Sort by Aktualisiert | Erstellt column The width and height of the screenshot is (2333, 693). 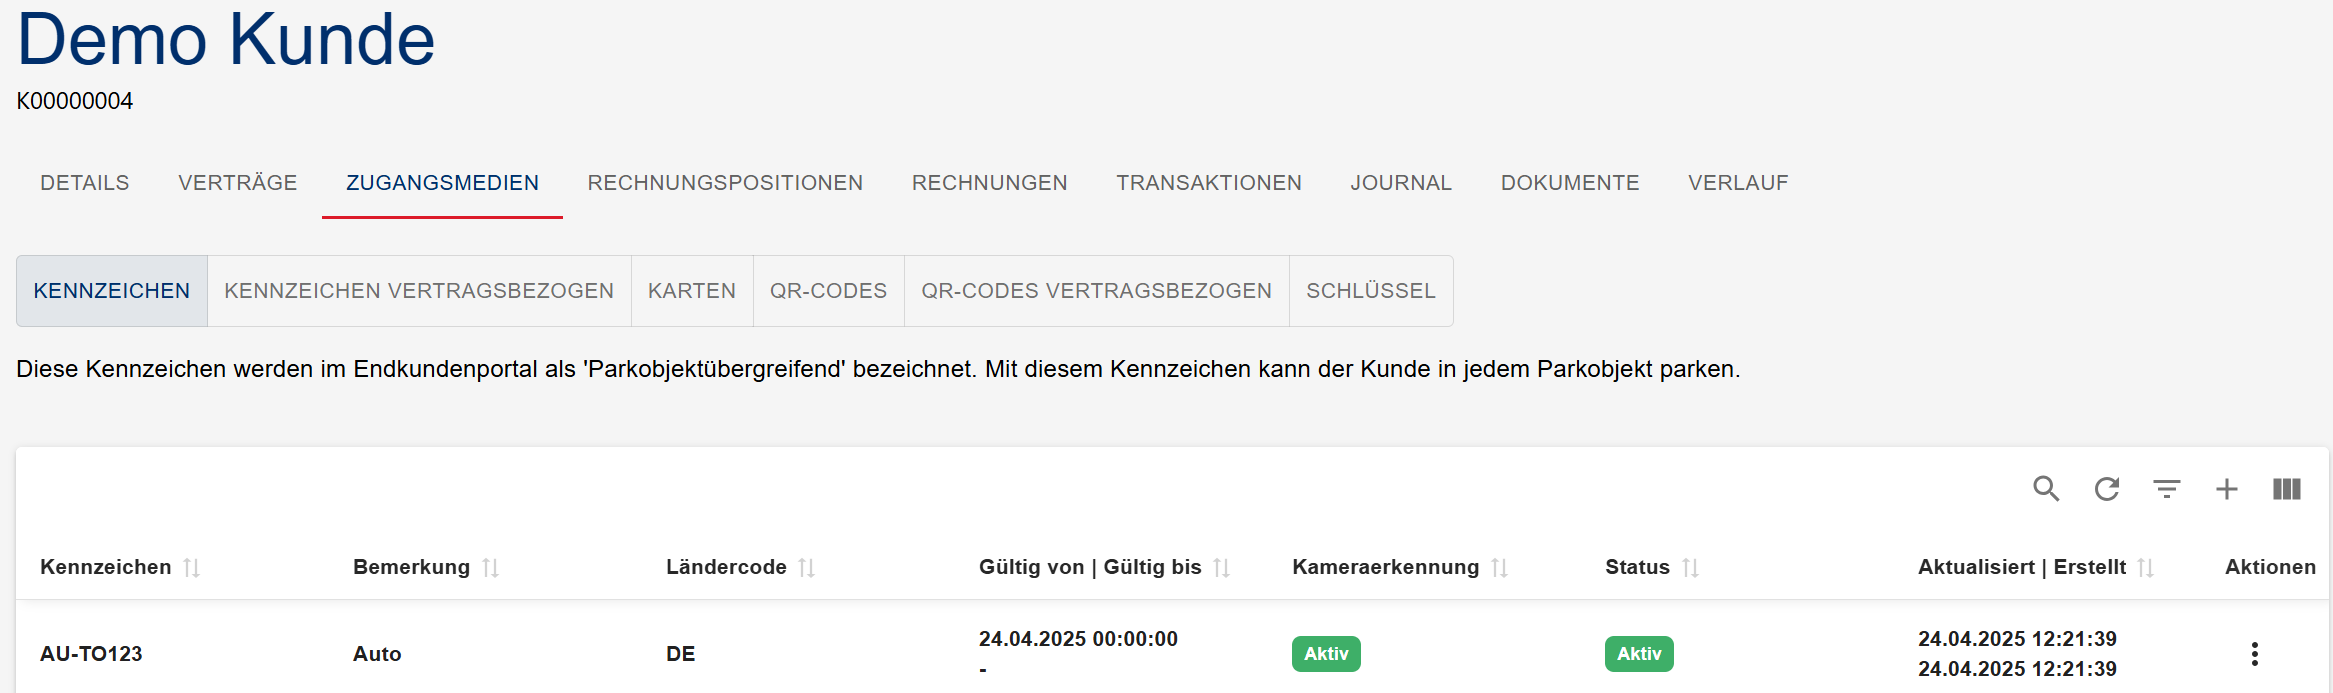click(x=2145, y=568)
